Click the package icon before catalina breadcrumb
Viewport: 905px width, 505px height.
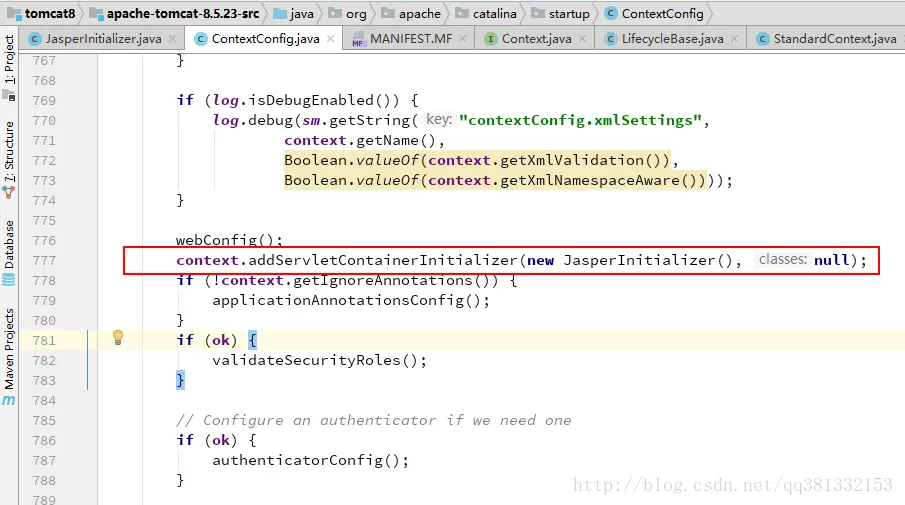[x=462, y=13]
